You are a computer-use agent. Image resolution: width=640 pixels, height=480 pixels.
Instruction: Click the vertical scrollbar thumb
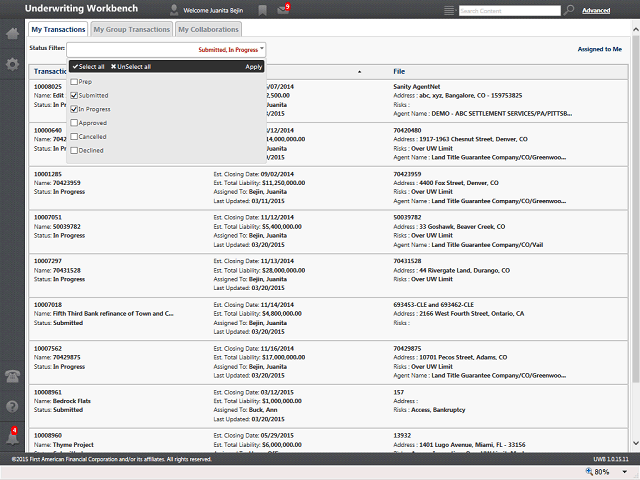(x=636, y=209)
